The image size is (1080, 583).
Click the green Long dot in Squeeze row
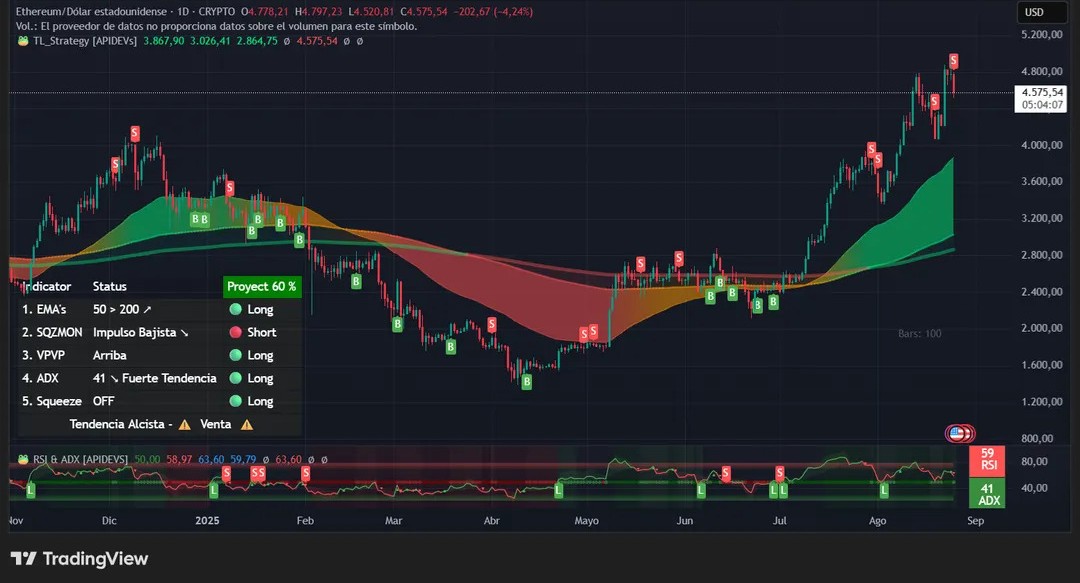236,401
